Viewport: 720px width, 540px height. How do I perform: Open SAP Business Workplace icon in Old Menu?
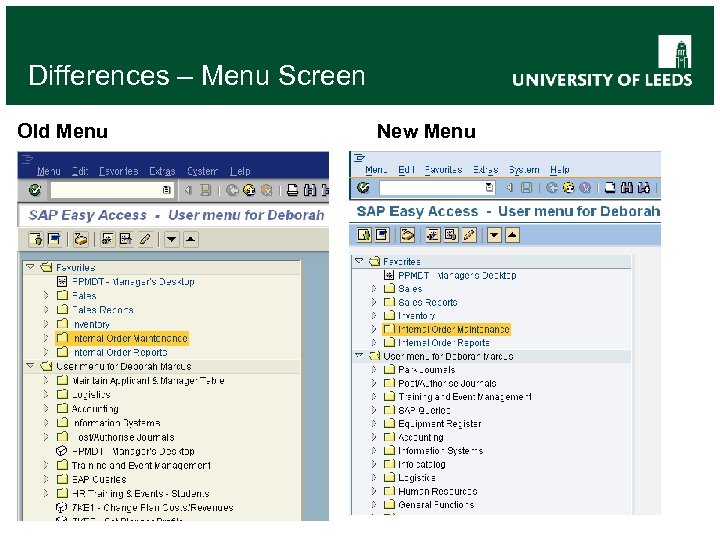(x=81, y=239)
